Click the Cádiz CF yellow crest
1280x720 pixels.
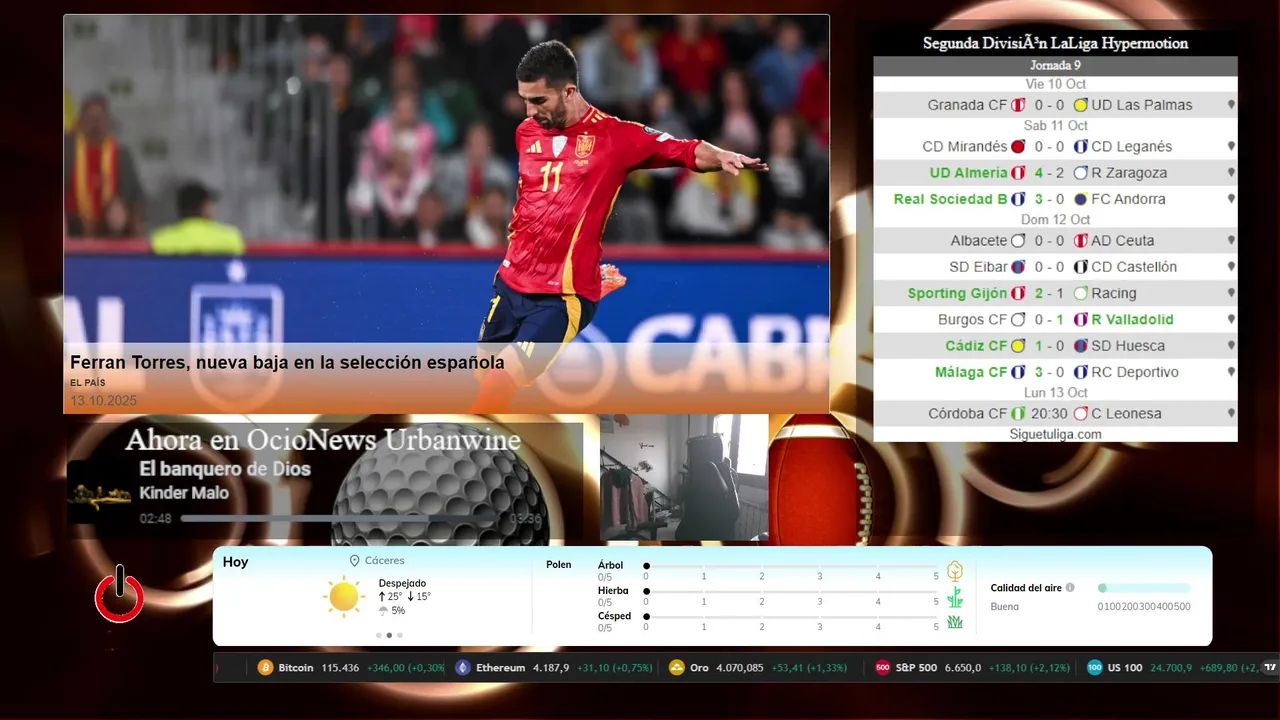[x=1019, y=346]
